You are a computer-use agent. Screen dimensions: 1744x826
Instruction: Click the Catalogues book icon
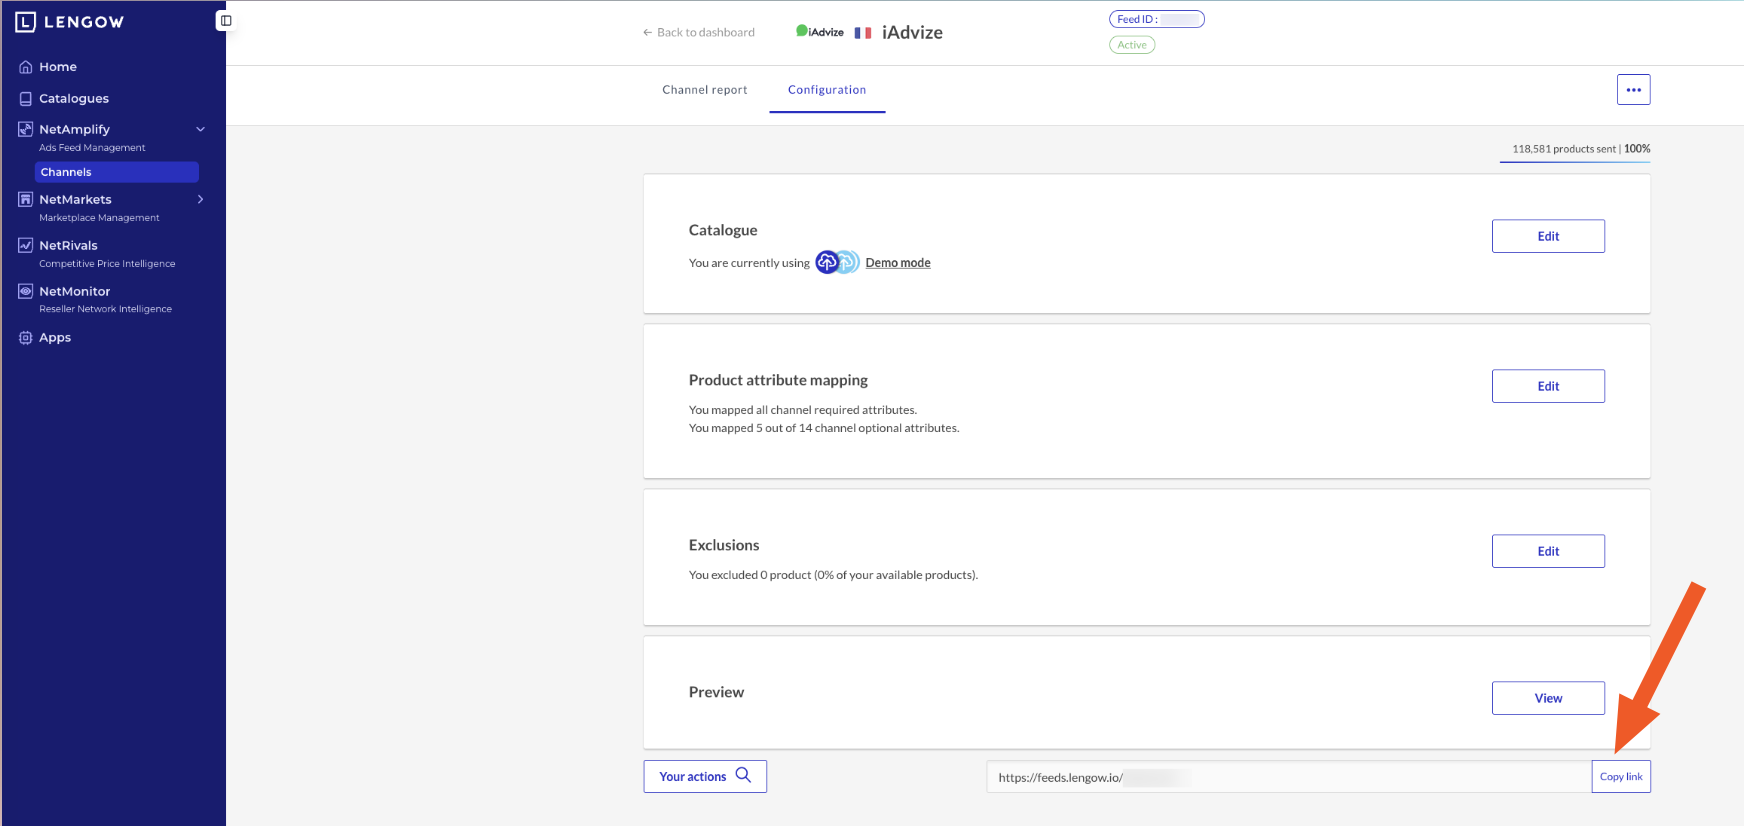click(x=26, y=99)
